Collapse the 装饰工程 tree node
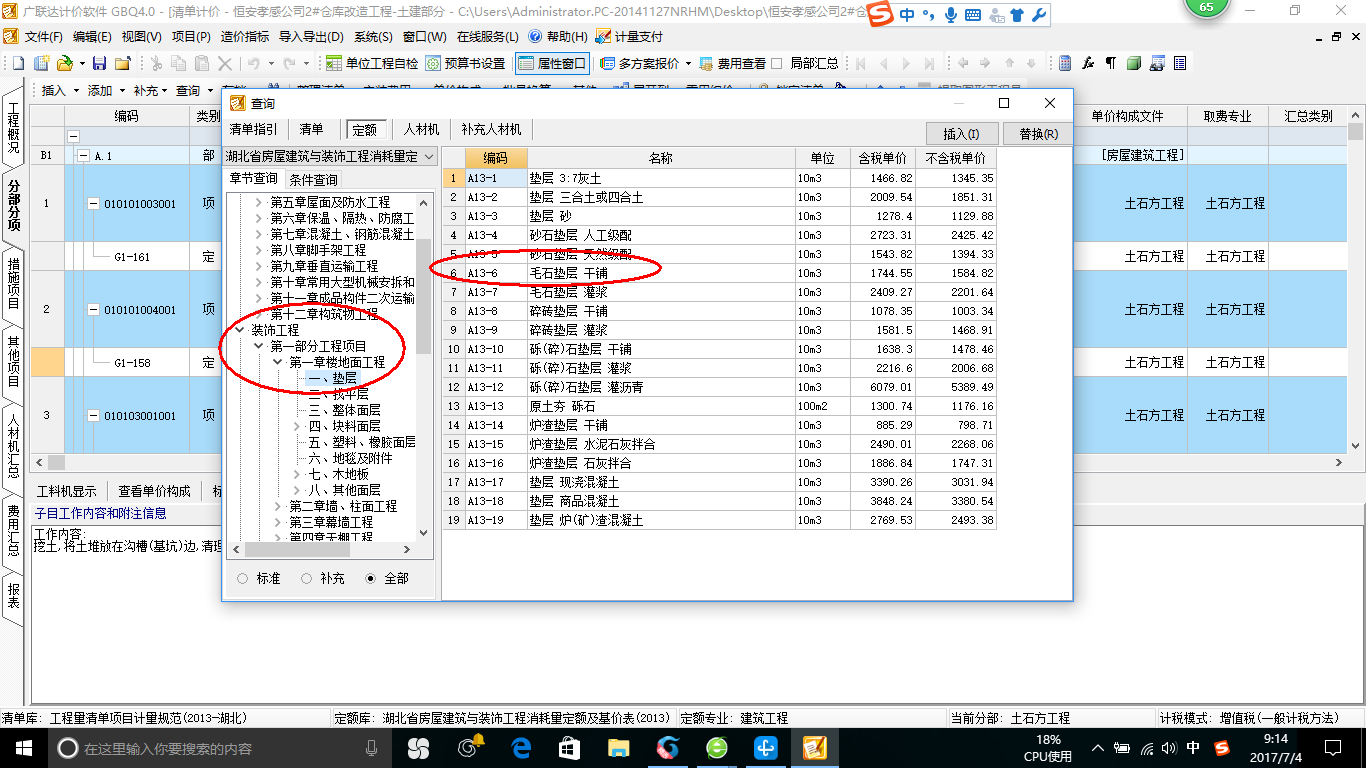The width and height of the screenshot is (1366, 768). pyautogui.click(x=239, y=330)
